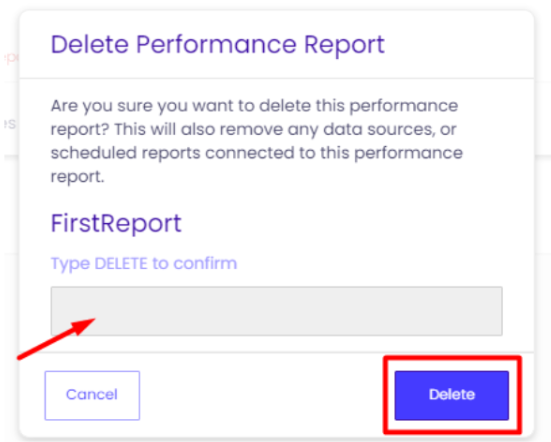Viewport: 551px width, 442px height.
Task: Click the empty footer space between Cancel and Delete
Action: pyautogui.click(x=262, y=395)
